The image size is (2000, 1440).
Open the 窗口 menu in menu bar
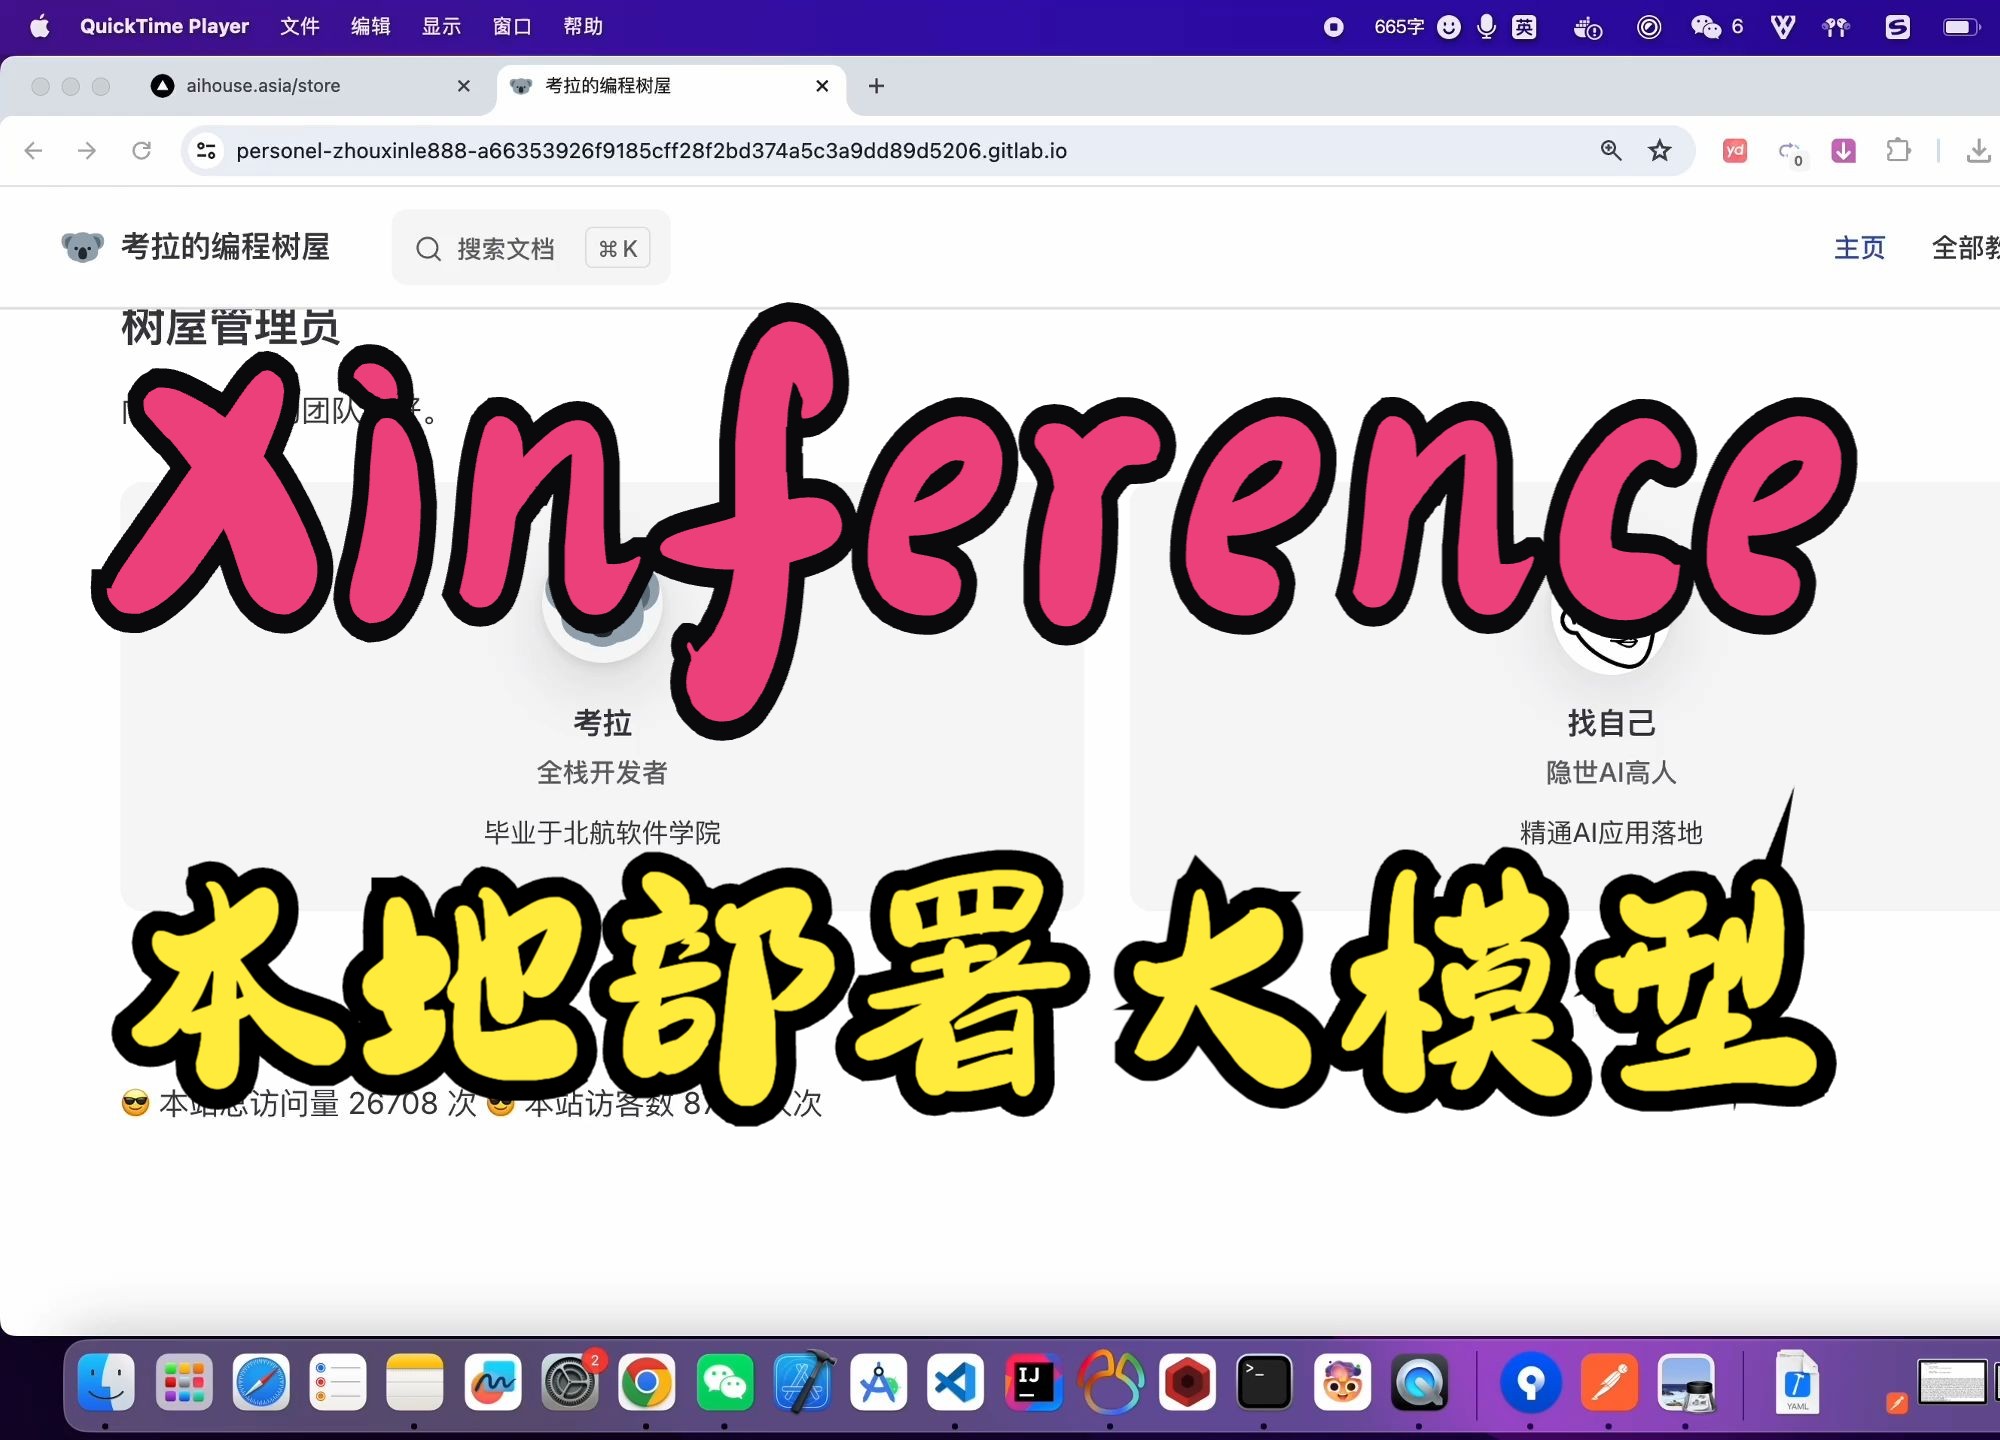coord(512,27)
